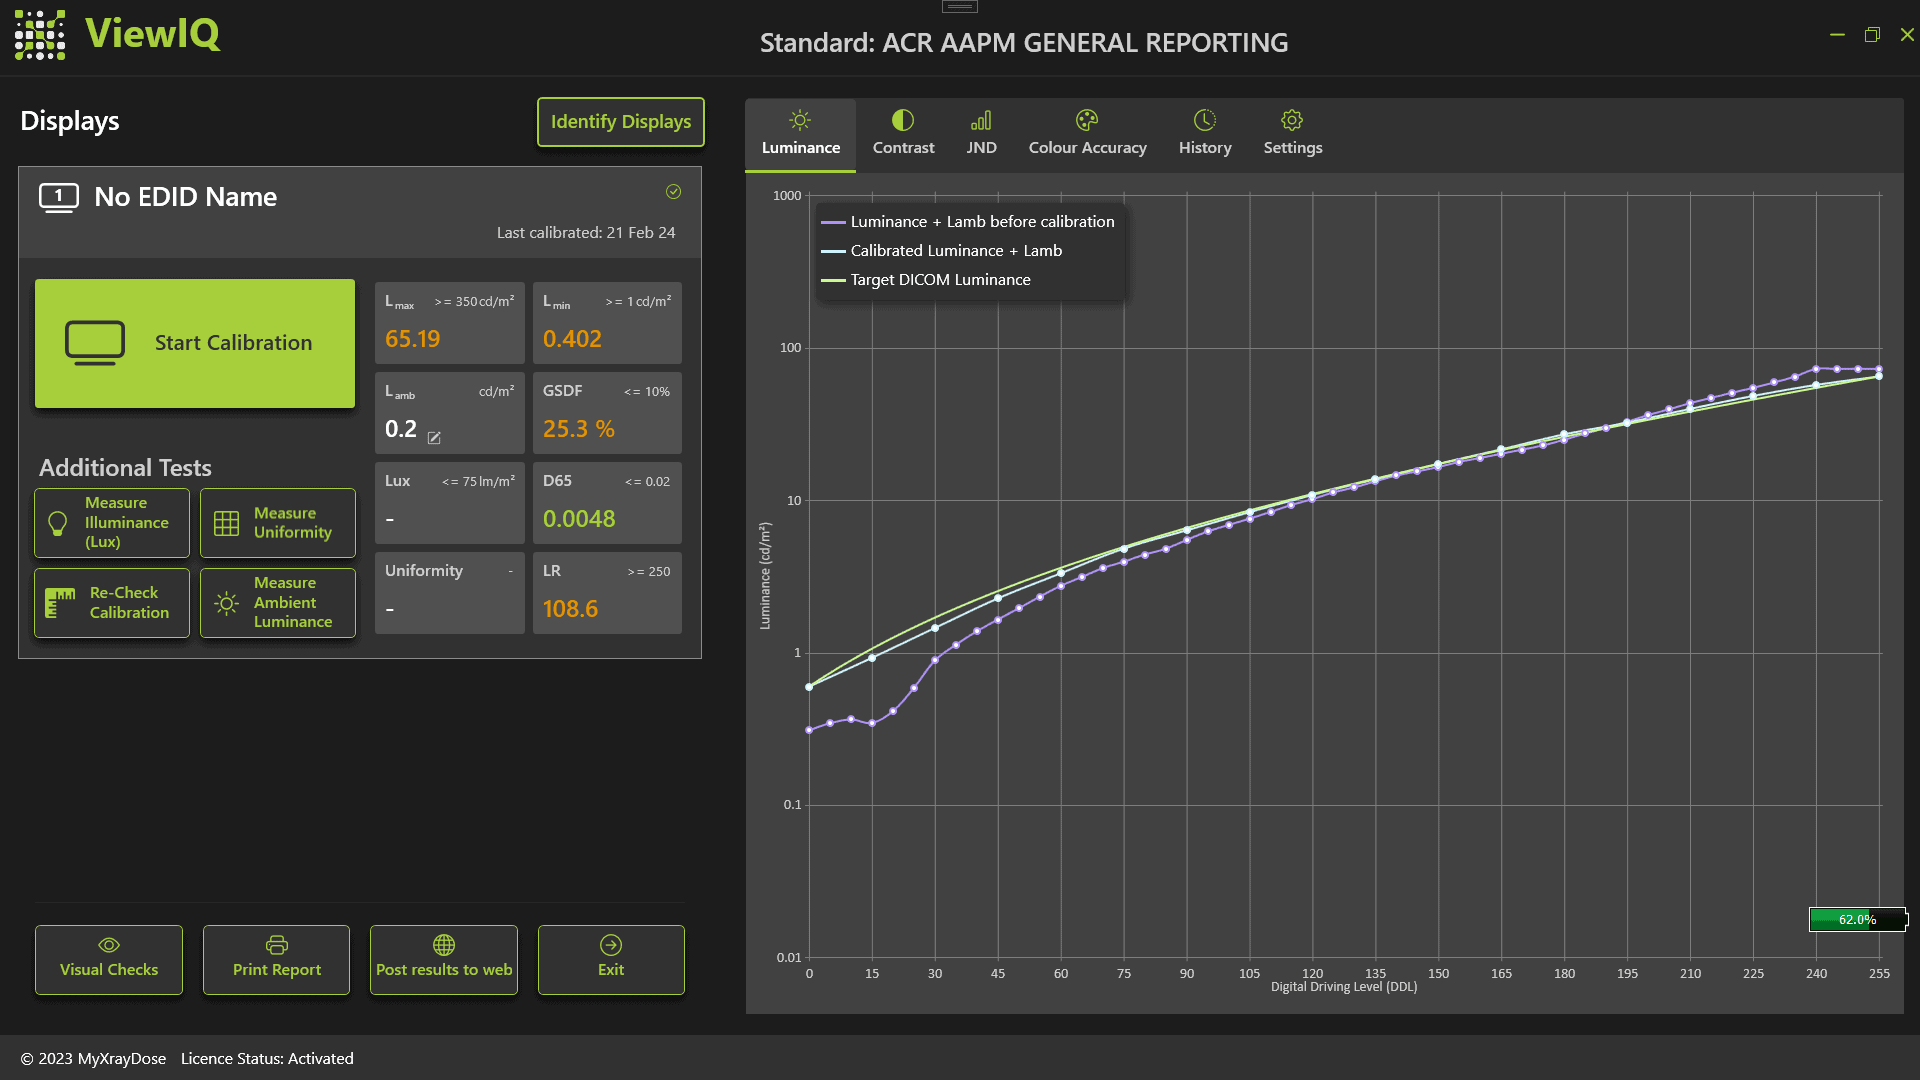The image size is (1920, 1080).
Task: Click the Measure Uniformity grid button
Action: (x=278, y=522)
